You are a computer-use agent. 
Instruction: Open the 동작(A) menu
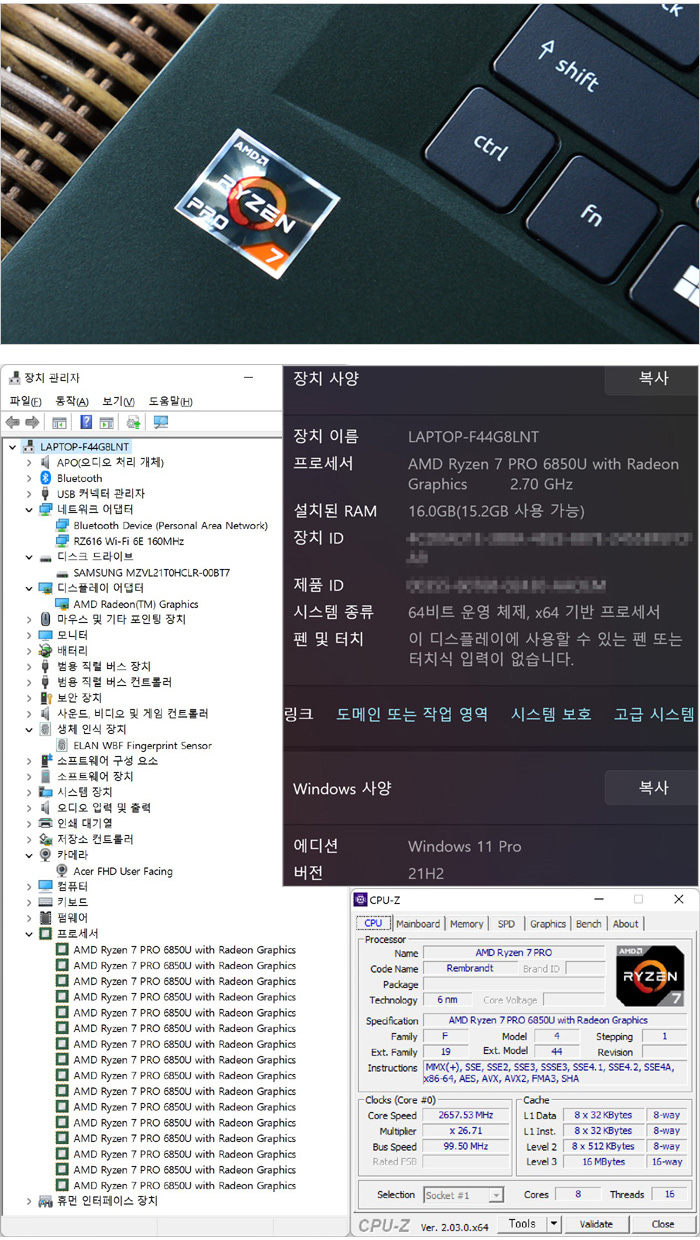pyautogui.click(x=72, y=401)
